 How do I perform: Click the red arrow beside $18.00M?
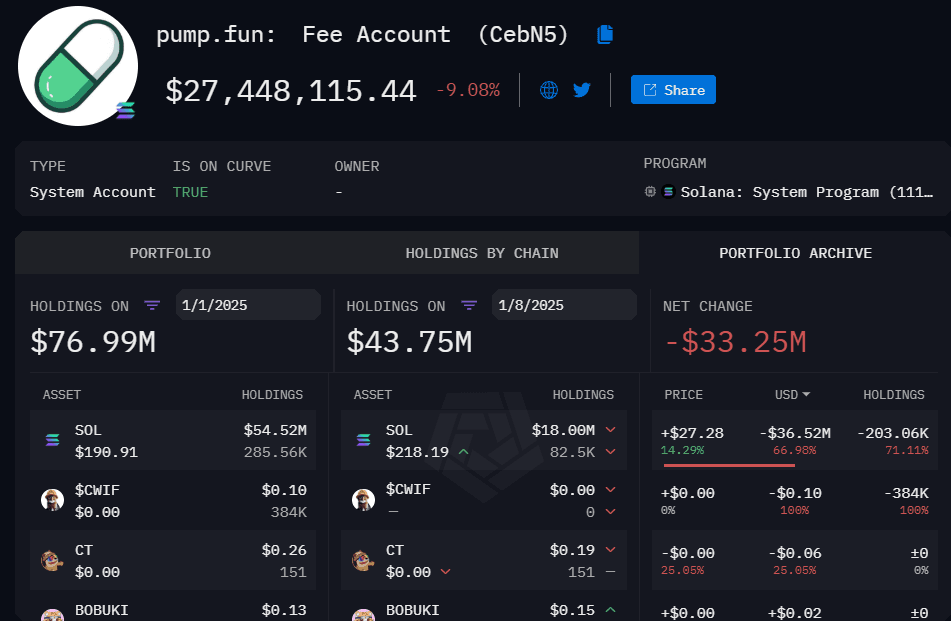pyautogui.click(x=611, y=429)
